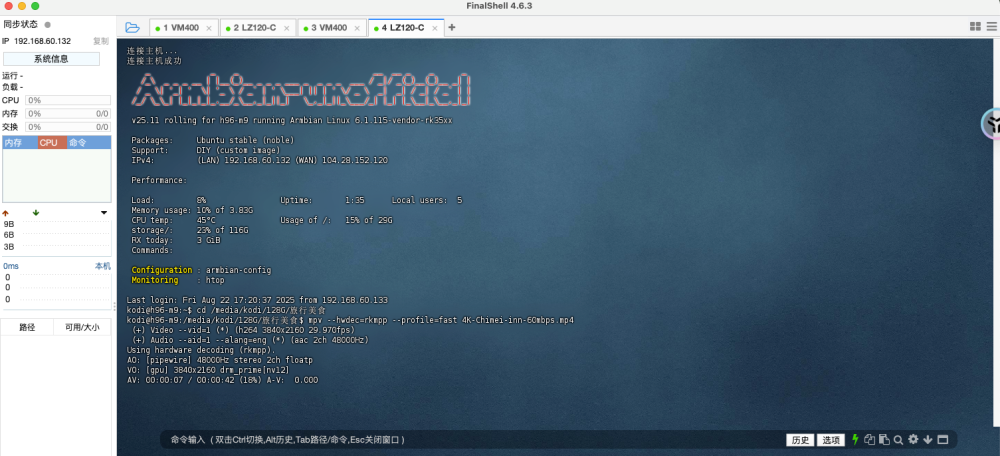Click the copy icon in the command bar
Screen dimensions: 1000x456
[x=869, y=439]
